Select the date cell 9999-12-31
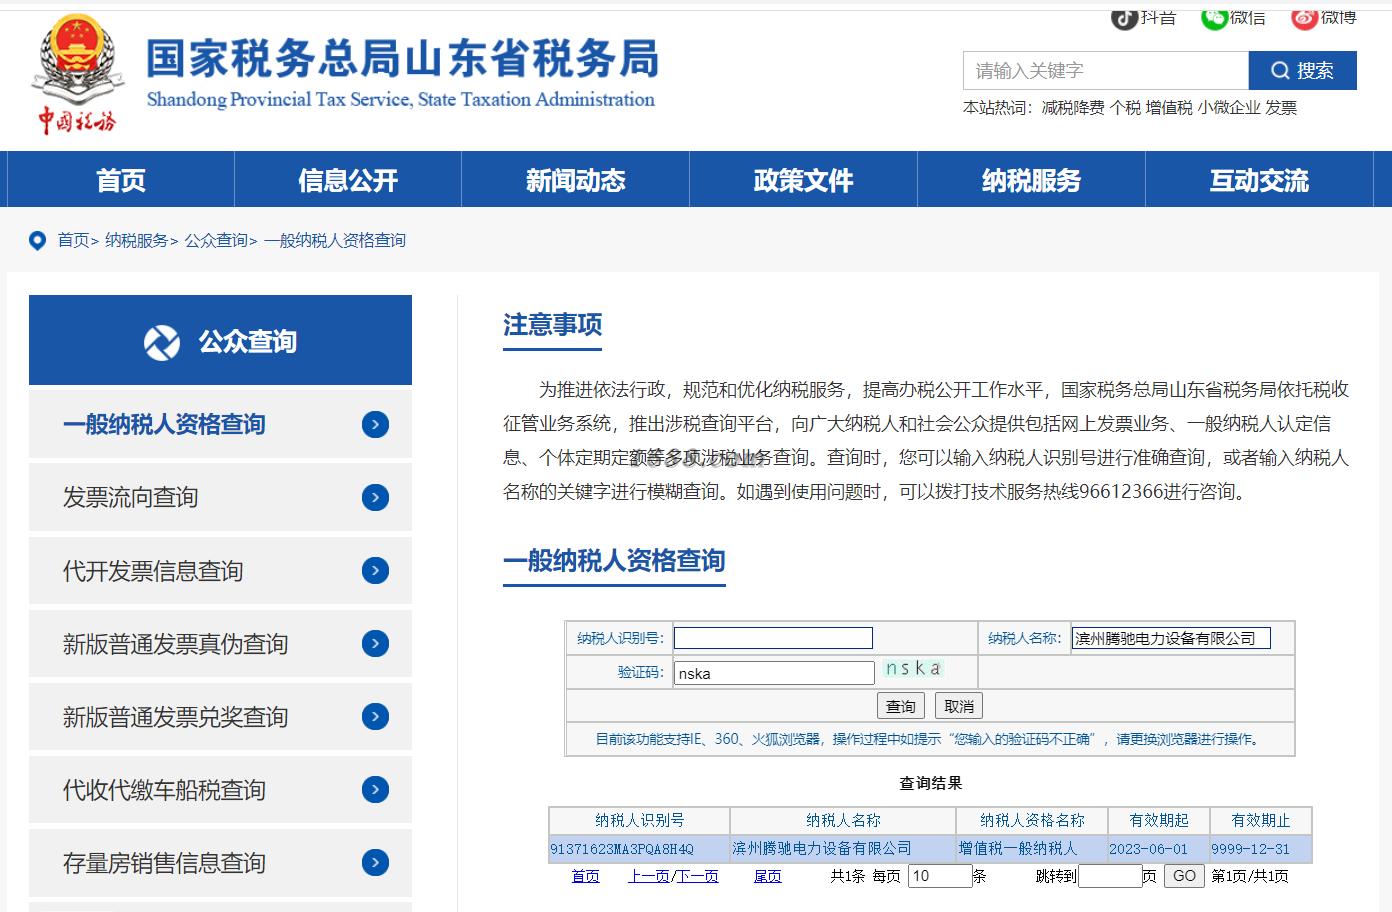This screenshot has width=1392, height=912. [1261, 849]
